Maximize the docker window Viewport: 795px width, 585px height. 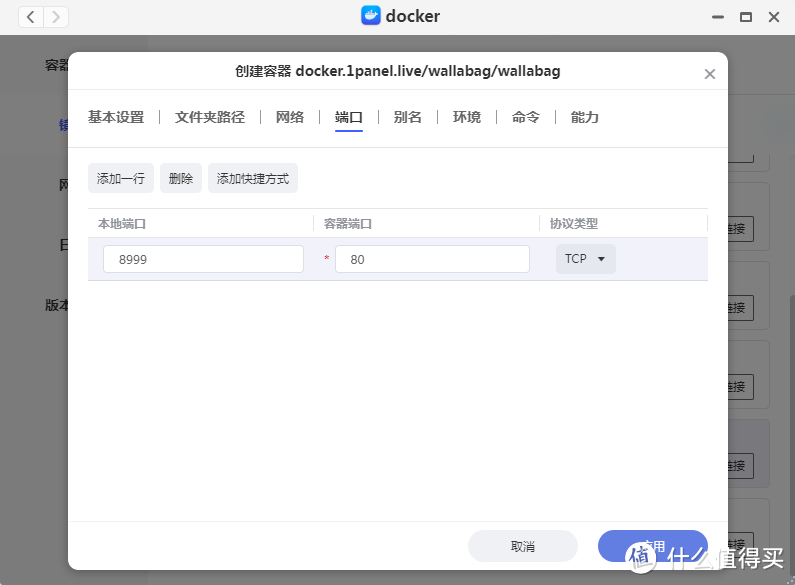pyautogui.click(x=745, y=17)
